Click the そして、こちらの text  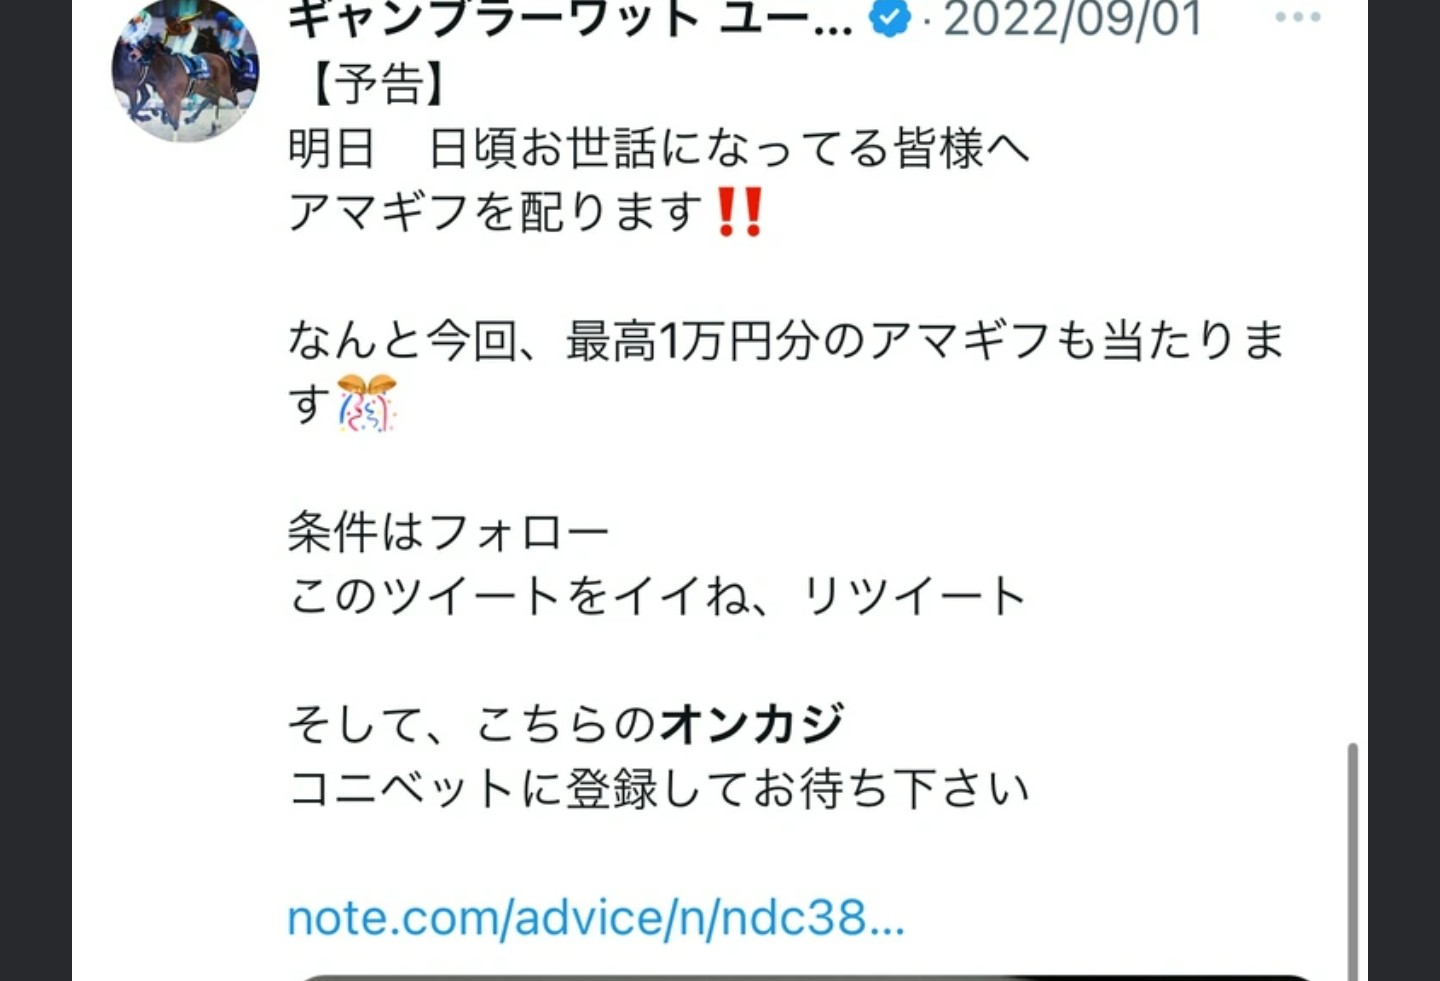tap(472, 723)
